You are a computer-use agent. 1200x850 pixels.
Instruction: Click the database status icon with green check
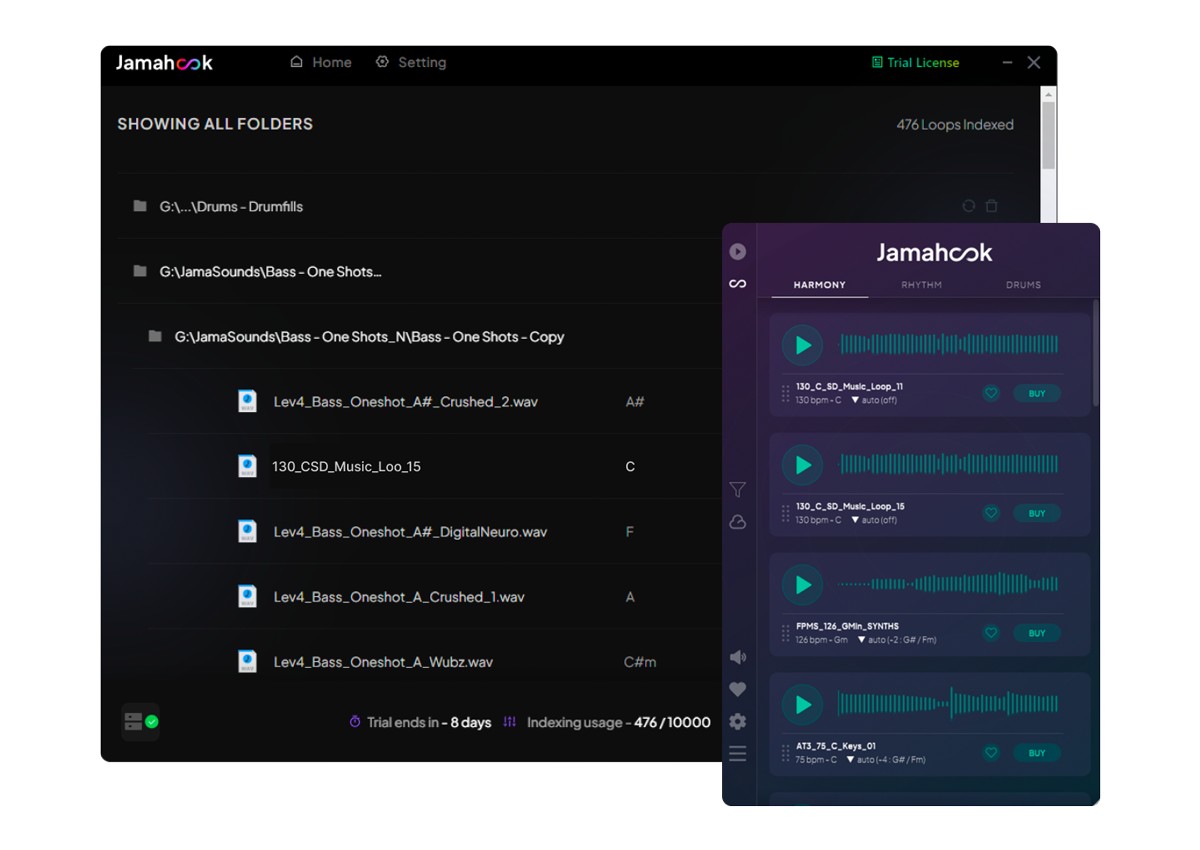[141, 721]
